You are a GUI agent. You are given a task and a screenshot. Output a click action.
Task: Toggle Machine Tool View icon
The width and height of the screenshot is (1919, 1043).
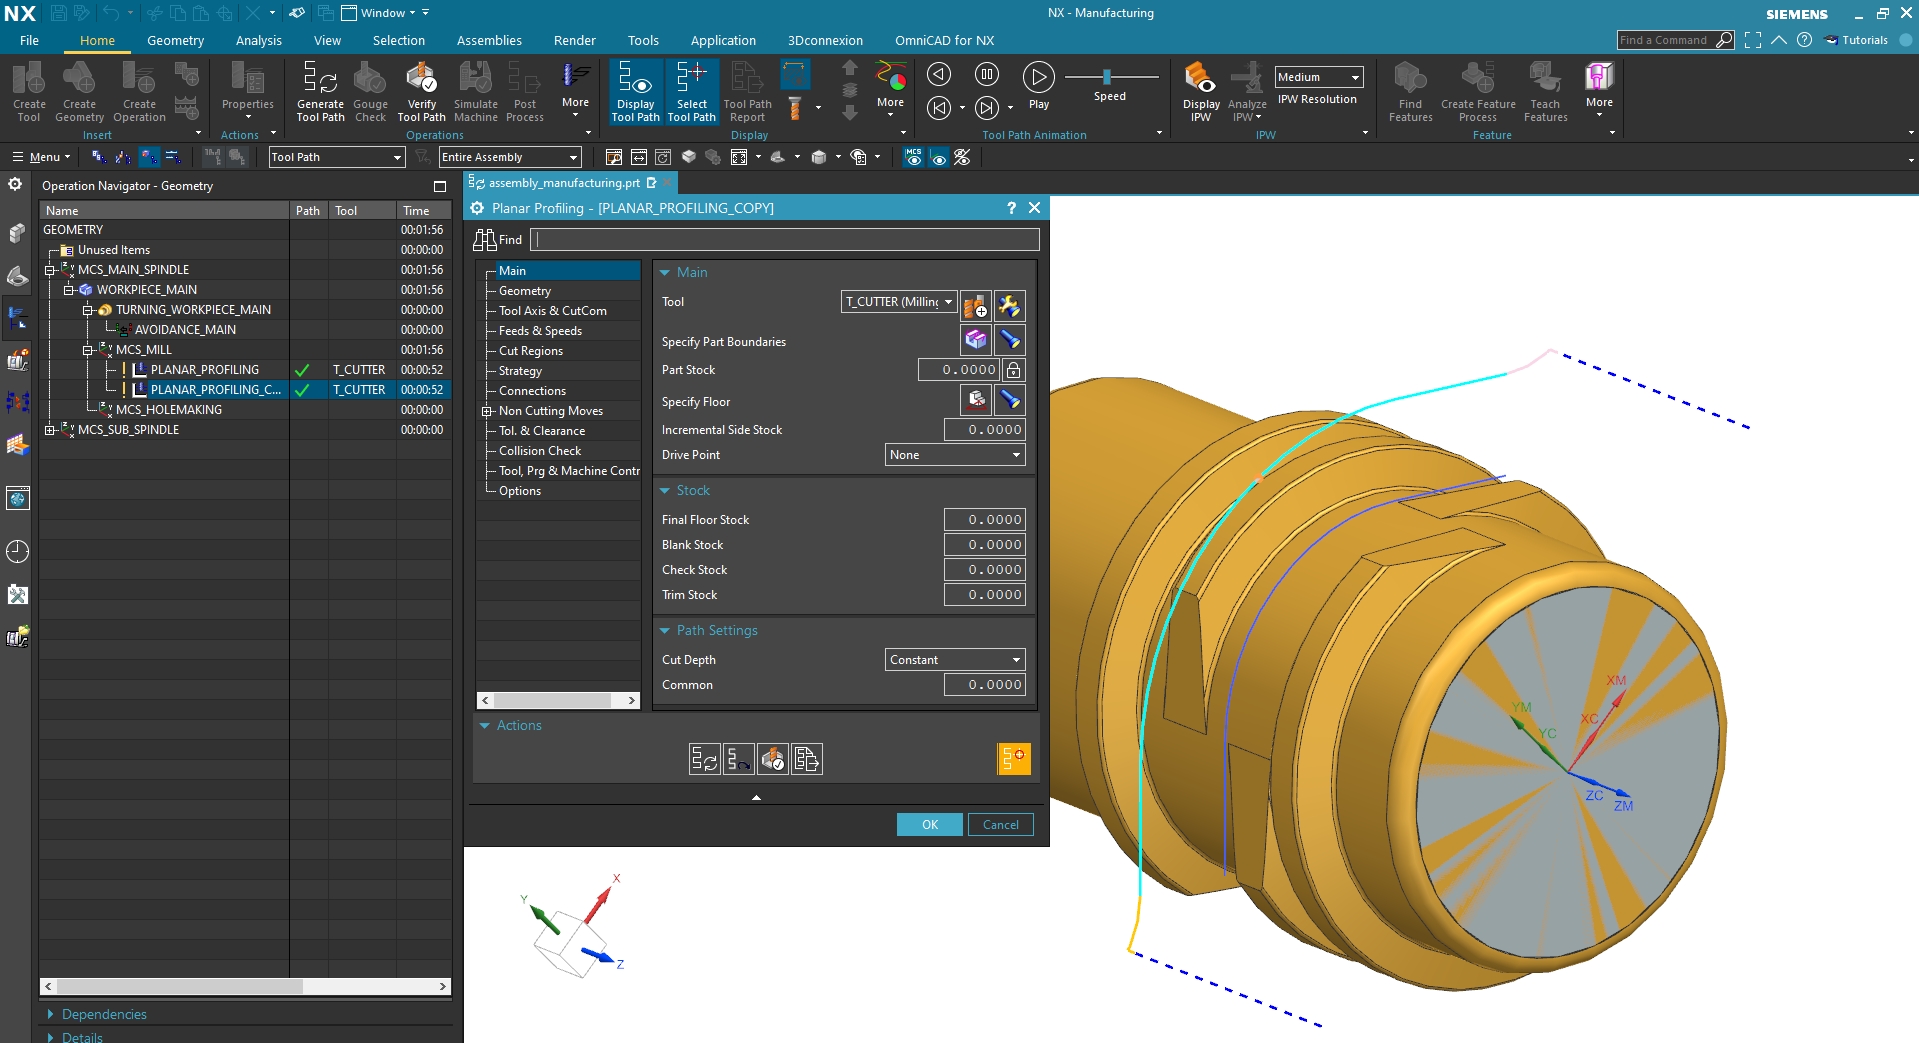click(x=123, y=157)
